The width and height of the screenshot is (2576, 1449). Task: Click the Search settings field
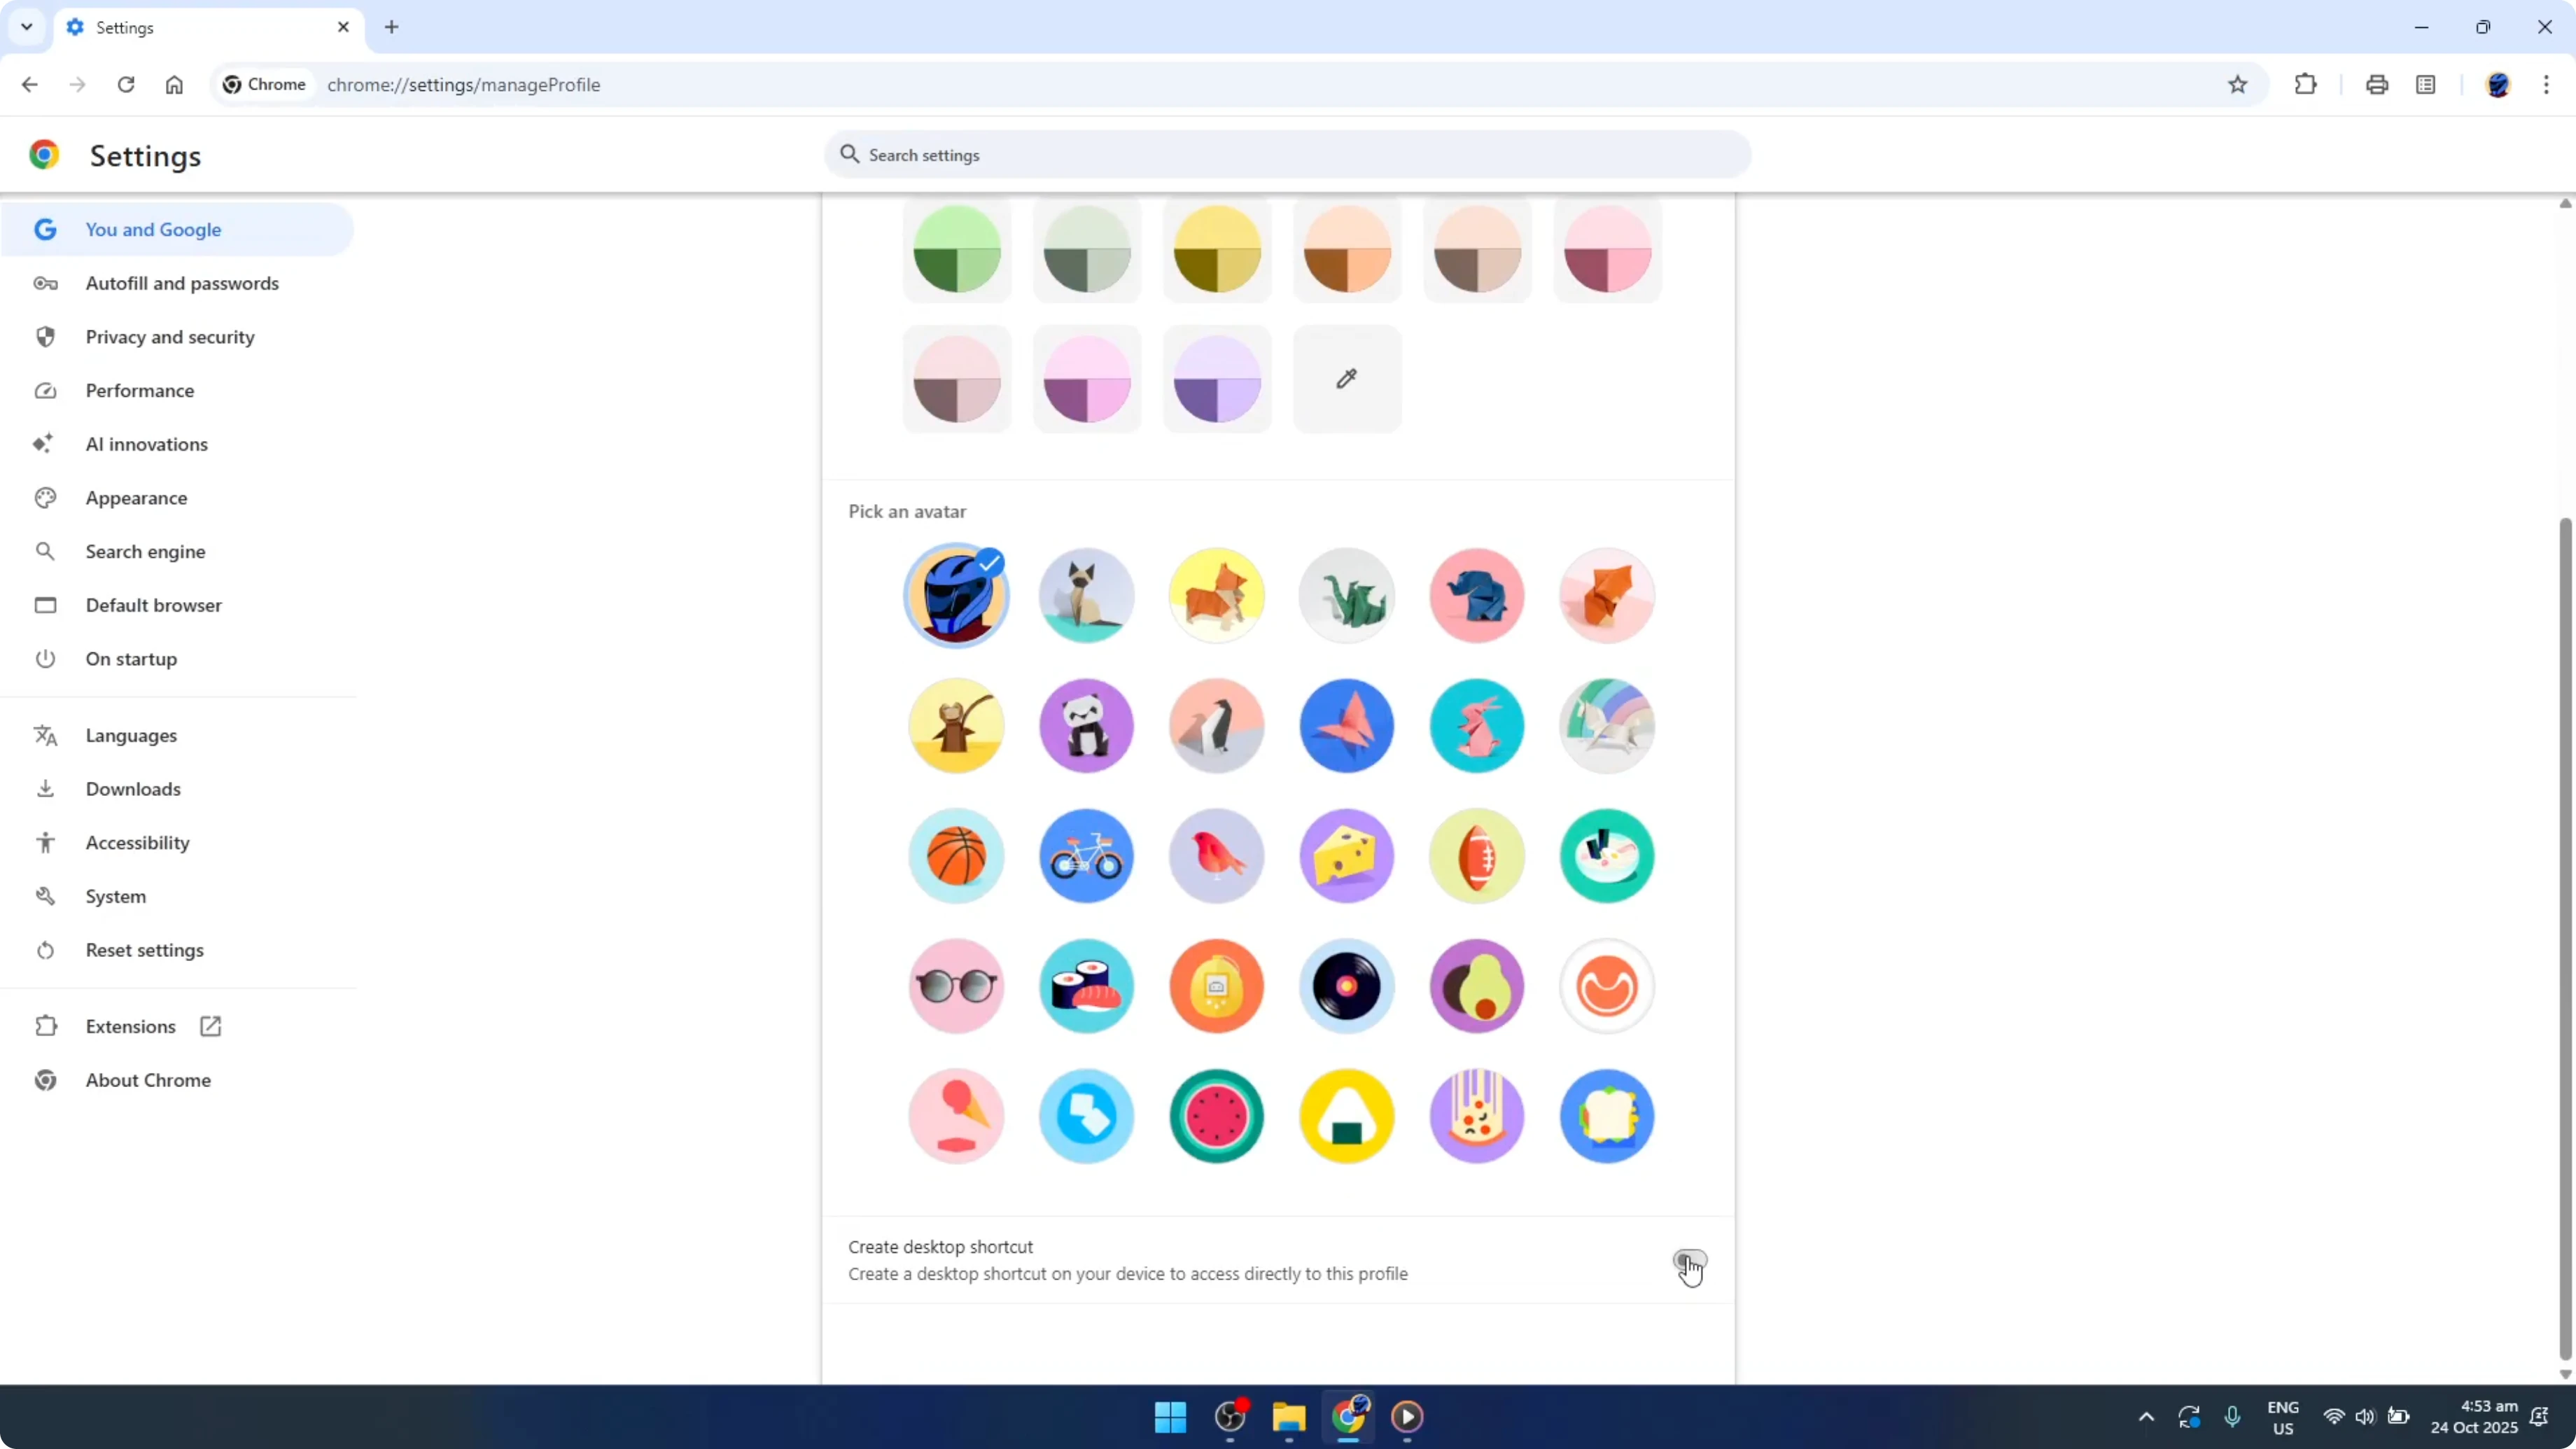point(1286,155)
